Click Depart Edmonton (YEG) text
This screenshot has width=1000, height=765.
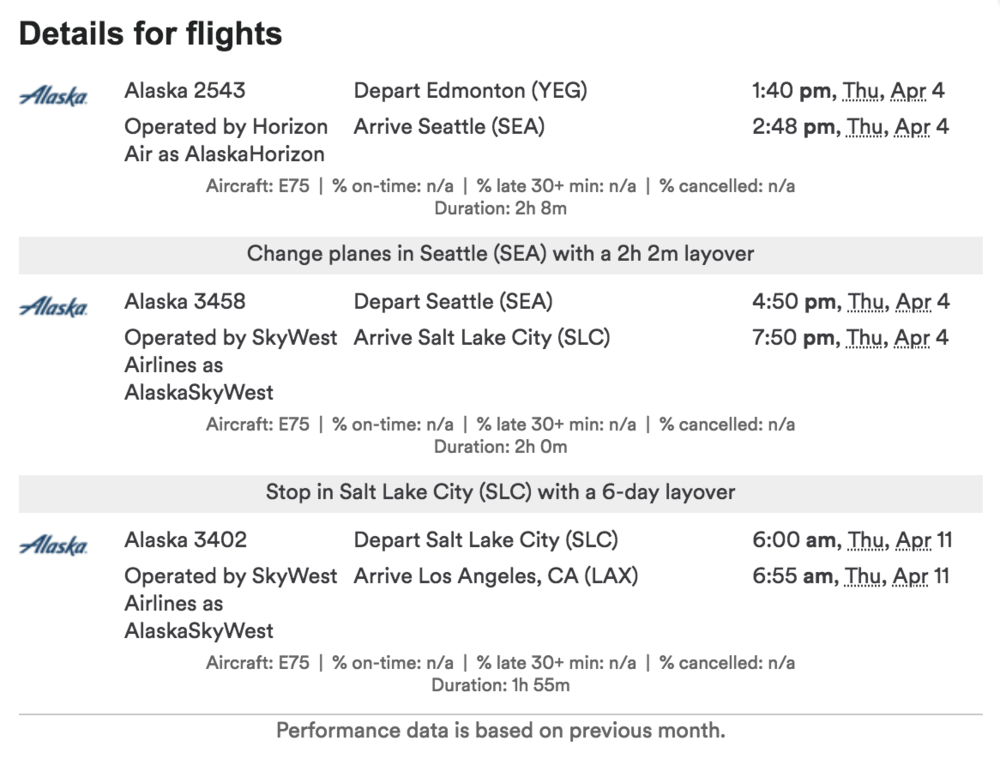(x=470, y=91)
